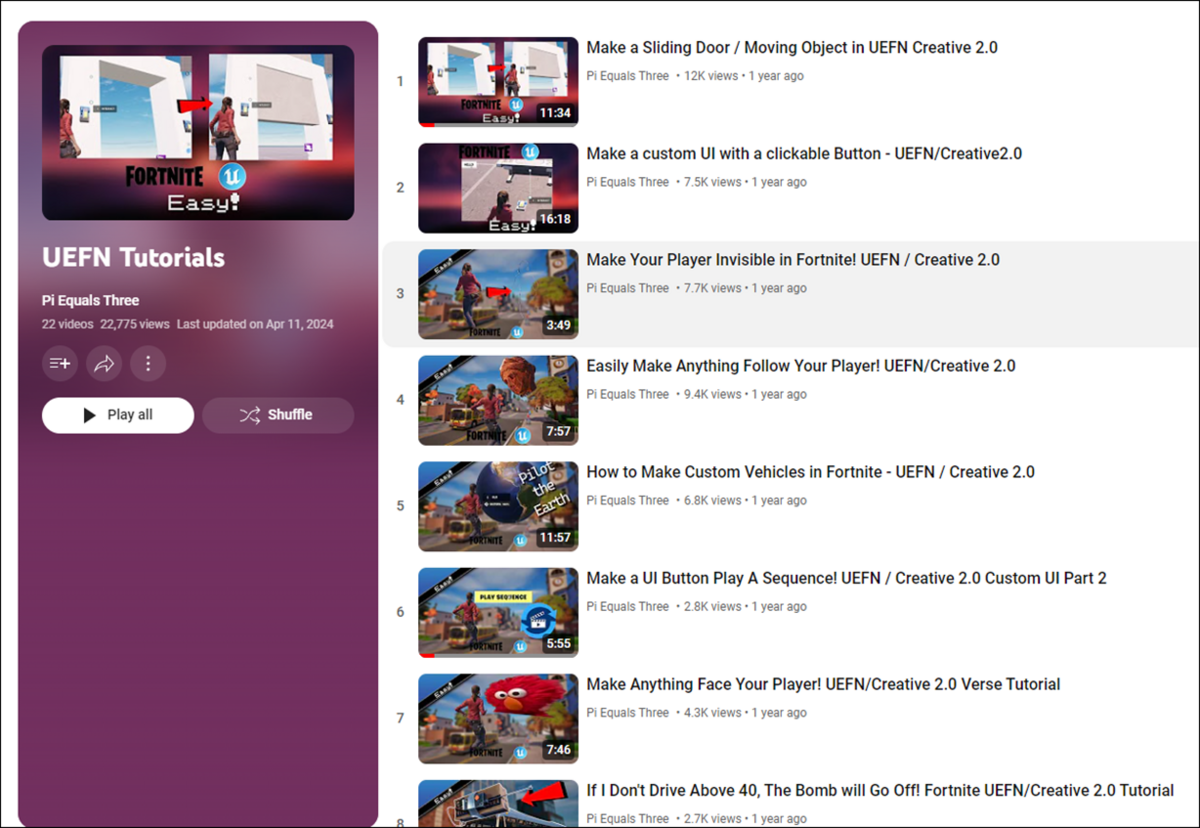Viewport: 1200px width, 828px height.
Task: Click the Play all button
Action: pos(118,415)
